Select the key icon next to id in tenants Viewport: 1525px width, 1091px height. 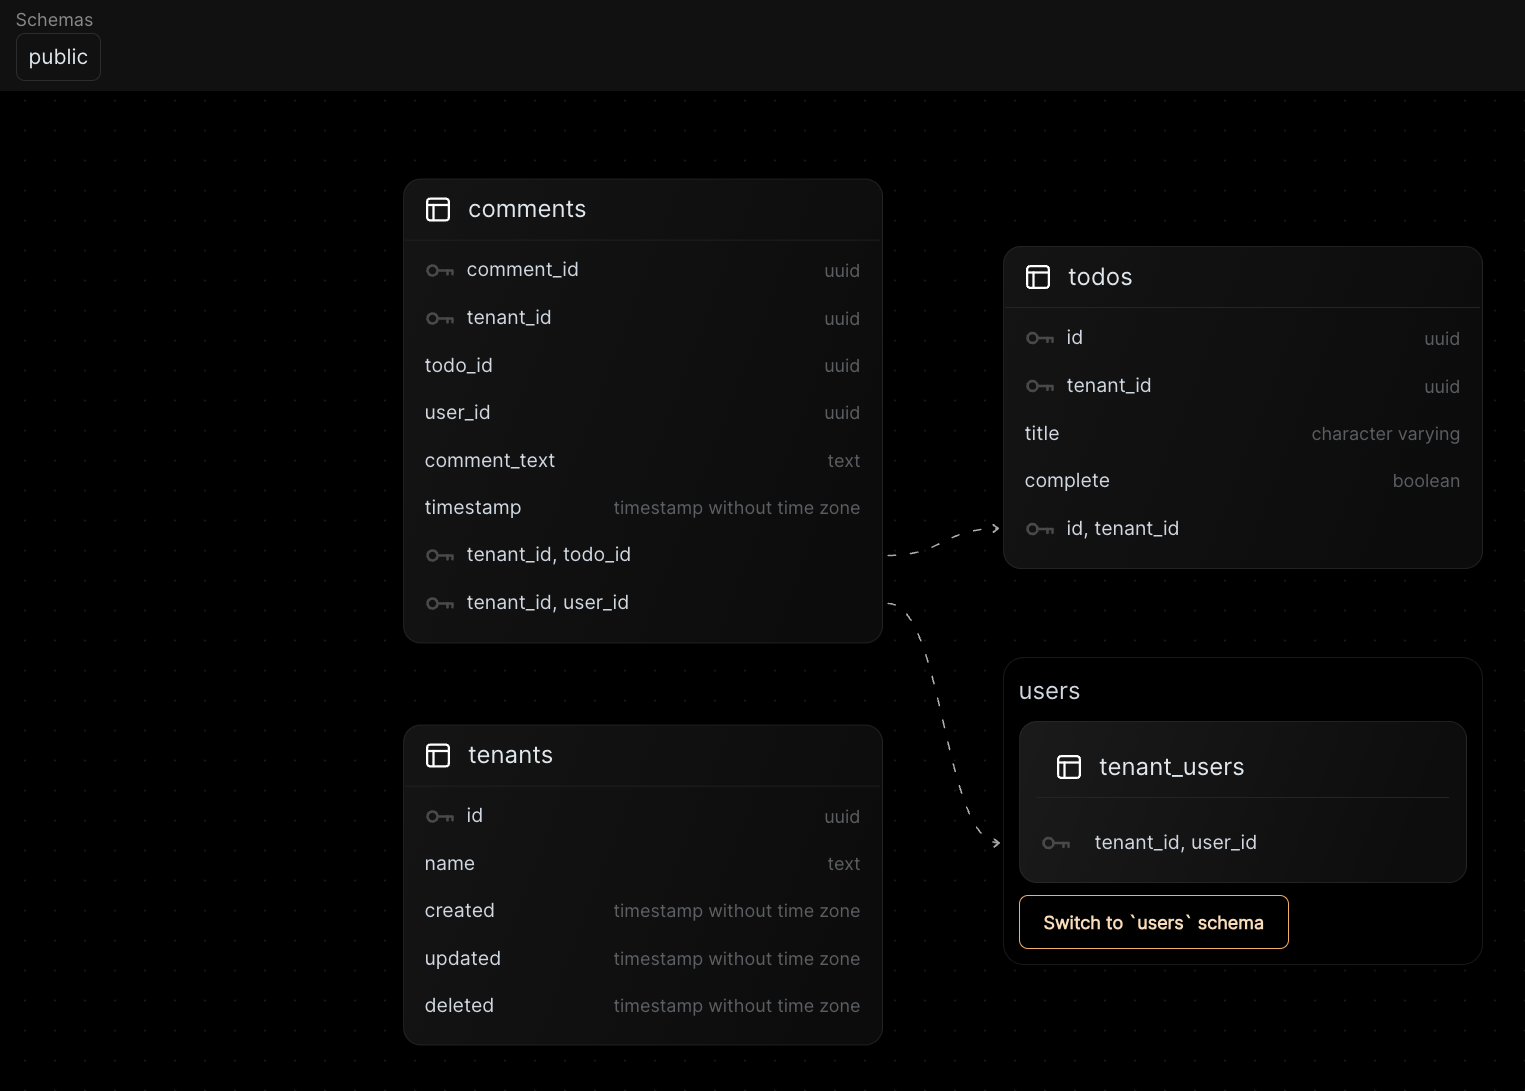(440, 816)
